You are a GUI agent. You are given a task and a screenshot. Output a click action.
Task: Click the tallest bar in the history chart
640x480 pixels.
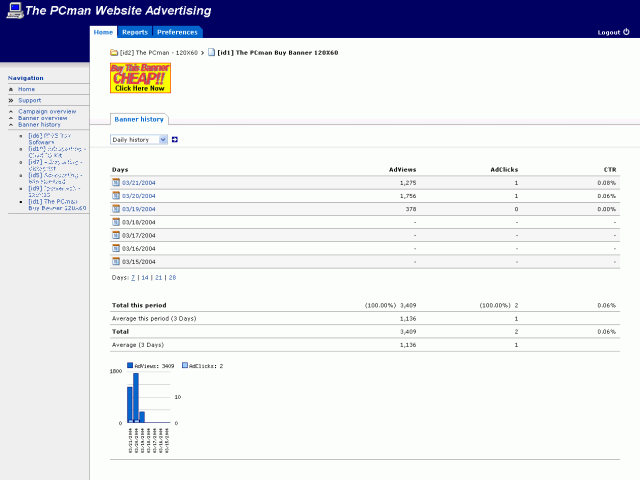[x=136, y=398]
